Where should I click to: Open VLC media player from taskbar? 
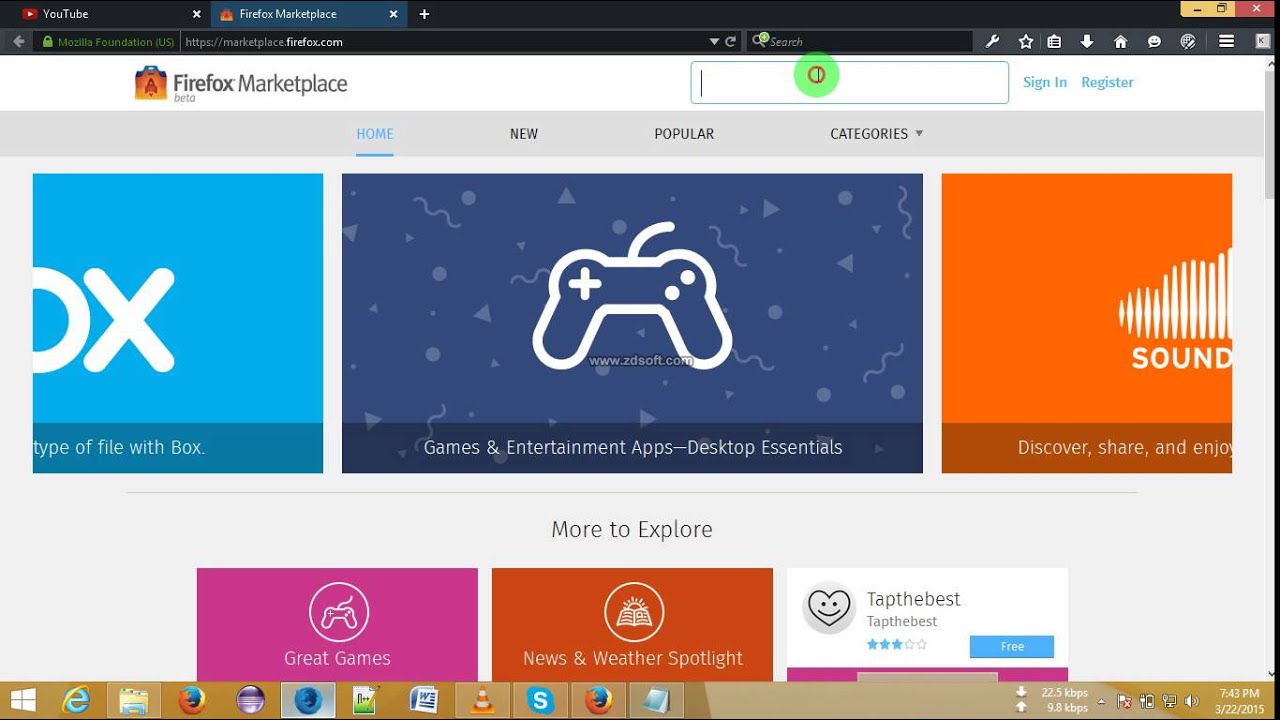point(482,700)
